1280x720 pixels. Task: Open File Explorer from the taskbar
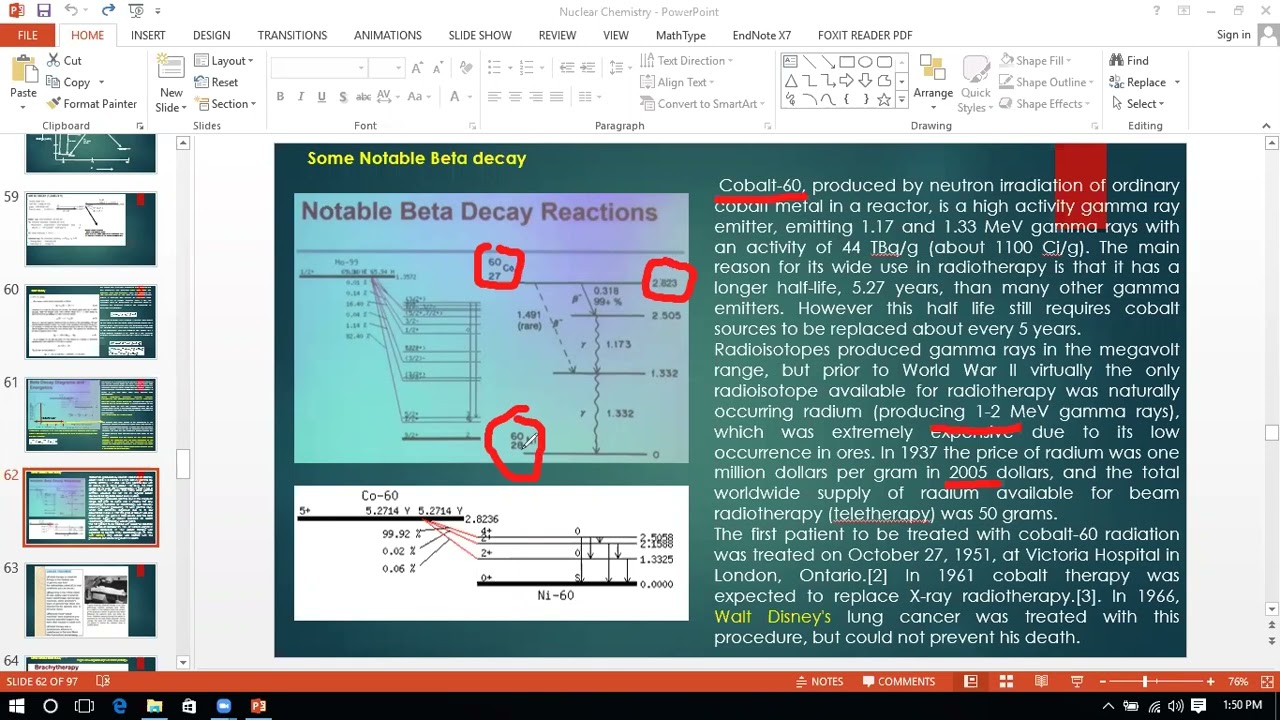coord(154,706)
